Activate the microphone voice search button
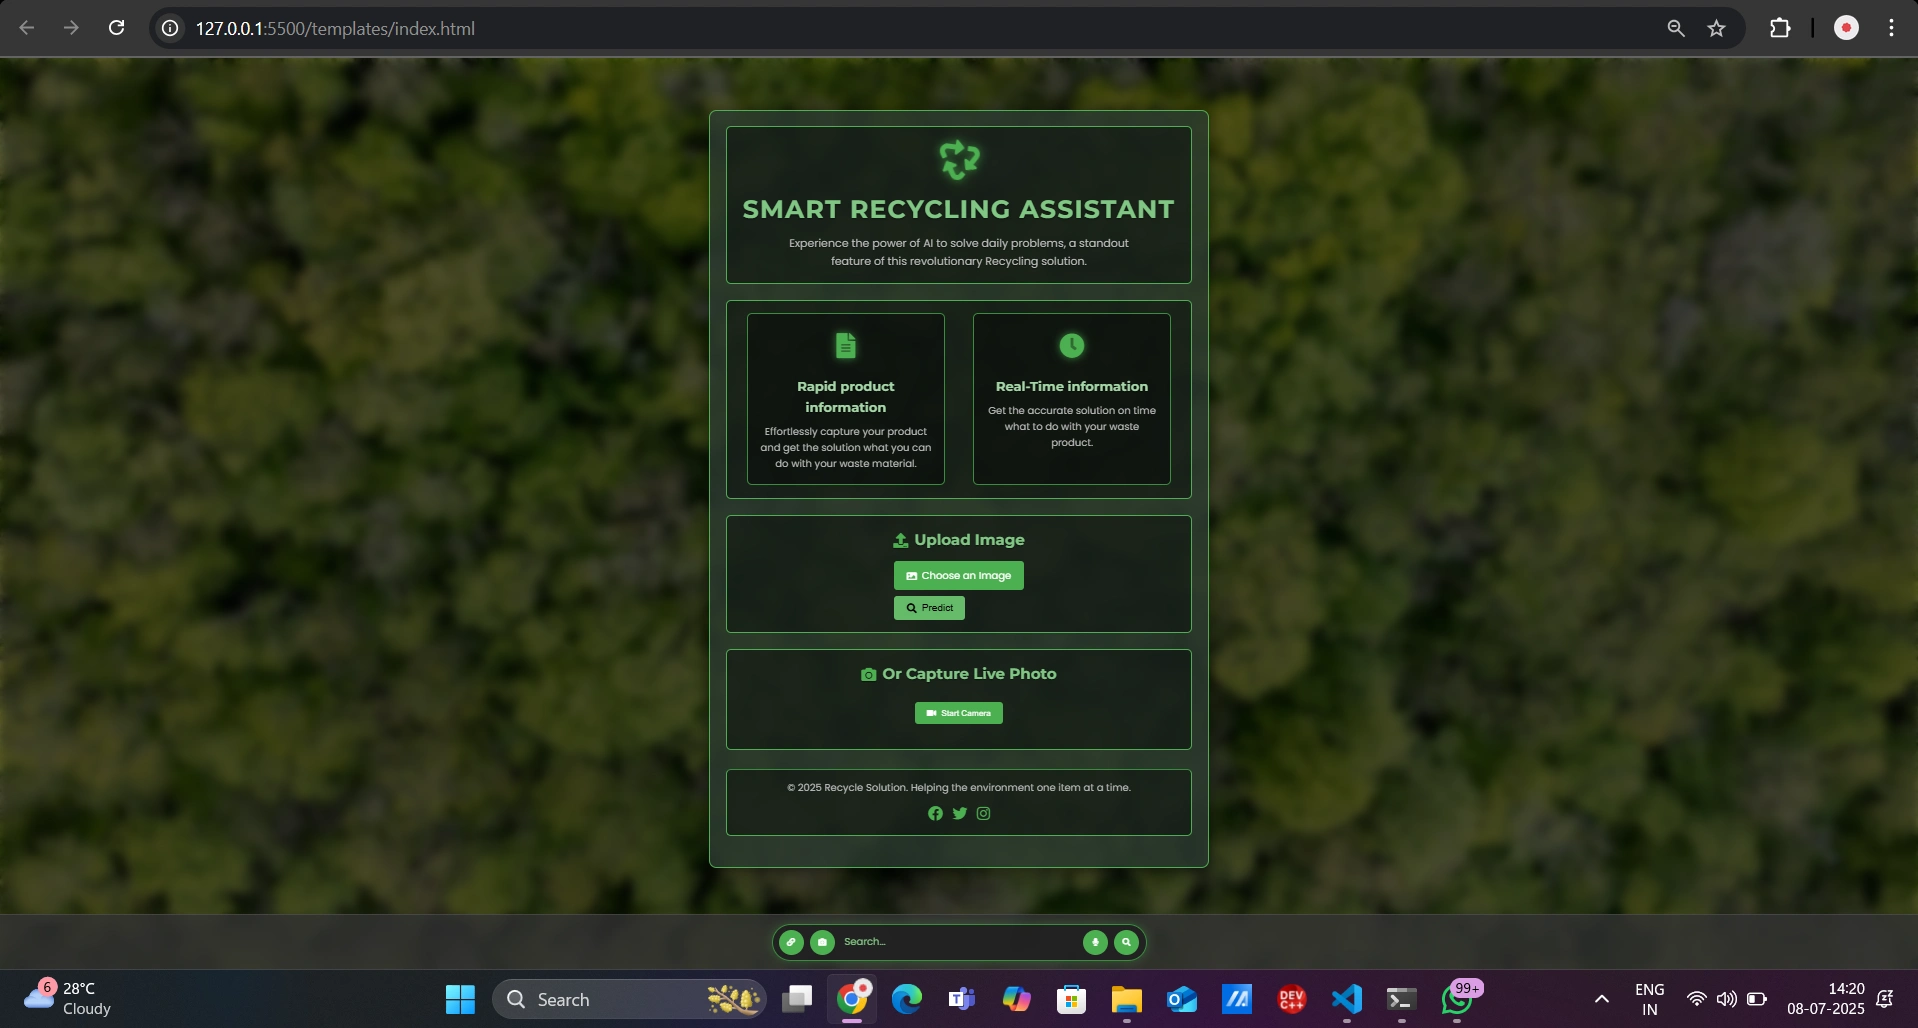Image resolution: width=1918 pixels, height=1028 pixels. coord(1095,942)
